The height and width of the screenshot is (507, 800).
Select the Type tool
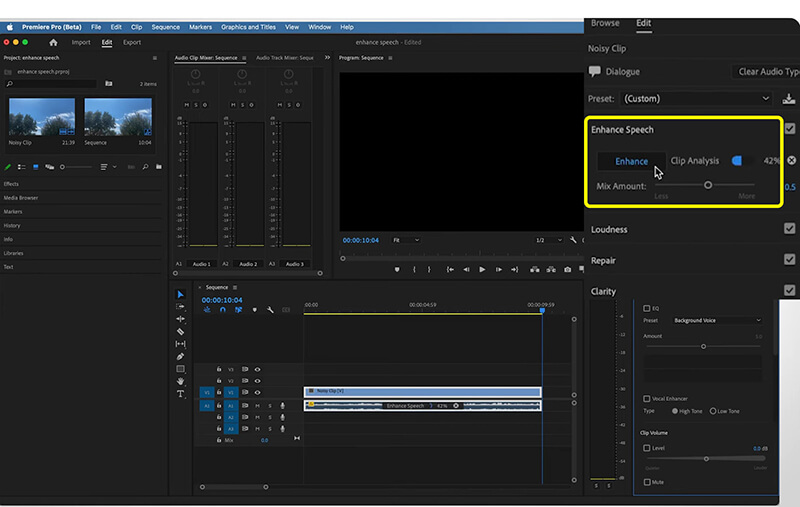(180, 394)
